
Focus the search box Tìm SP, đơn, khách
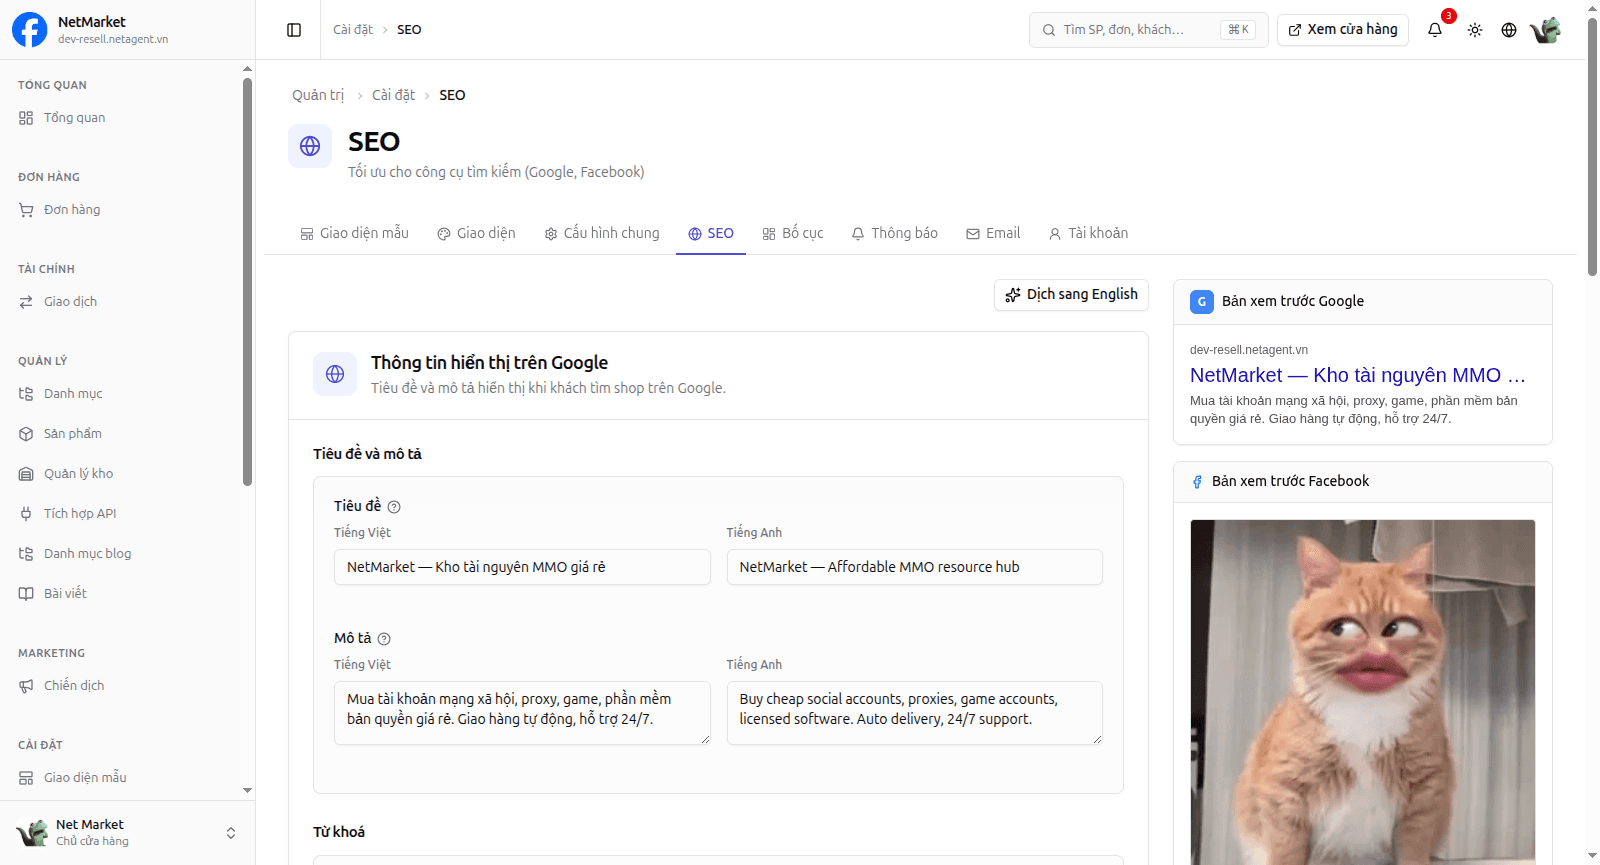point(1148,30)
